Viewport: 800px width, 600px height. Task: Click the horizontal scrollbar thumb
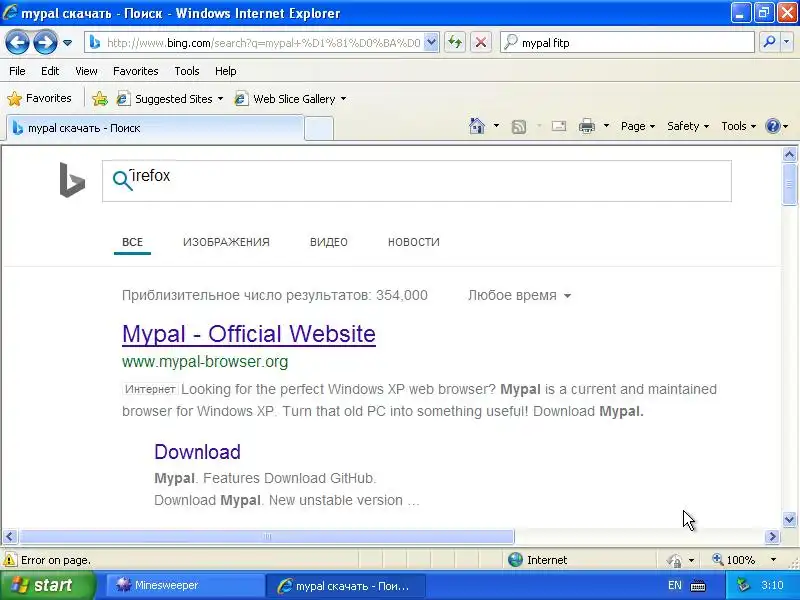click(x=267, y=536)
